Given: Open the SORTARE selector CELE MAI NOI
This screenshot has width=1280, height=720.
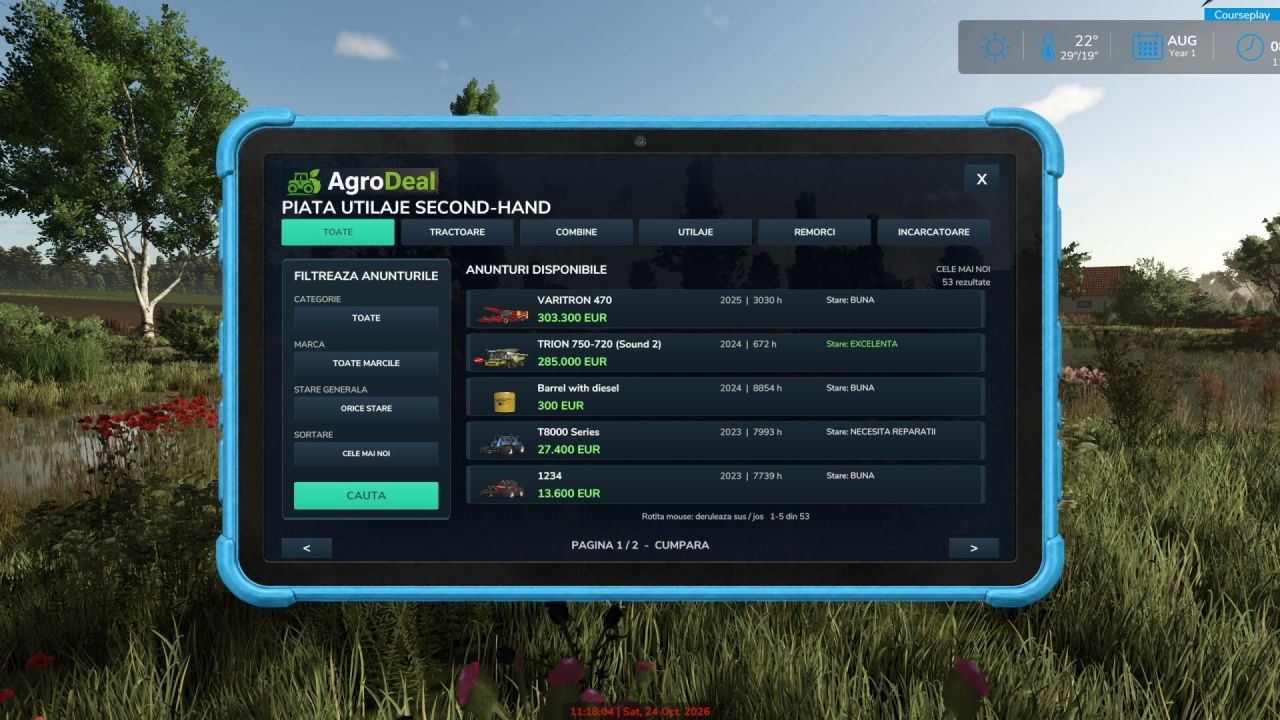Looking at the screenshot, I should (x=366, y=453).
